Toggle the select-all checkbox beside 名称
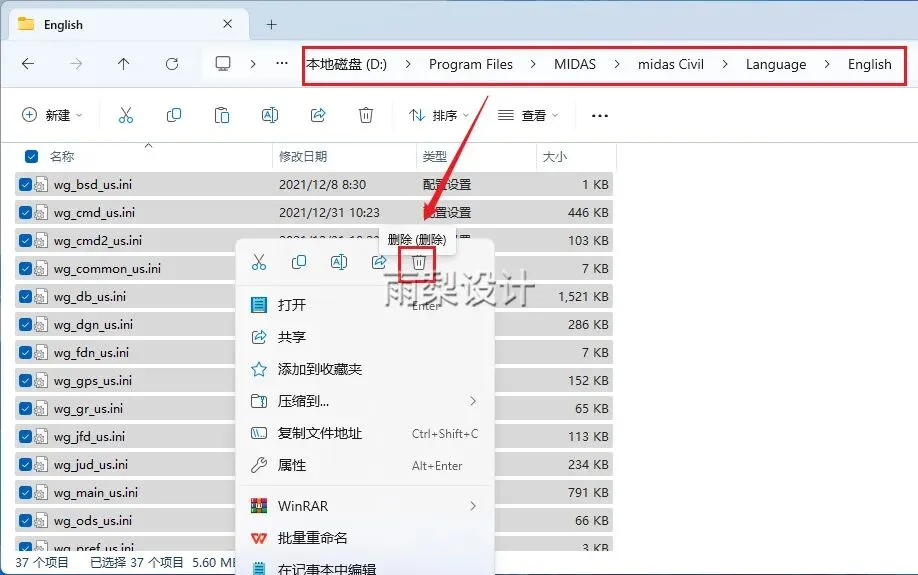The height and width of the screenshot is (575, 918). click(x=32, y=156)
